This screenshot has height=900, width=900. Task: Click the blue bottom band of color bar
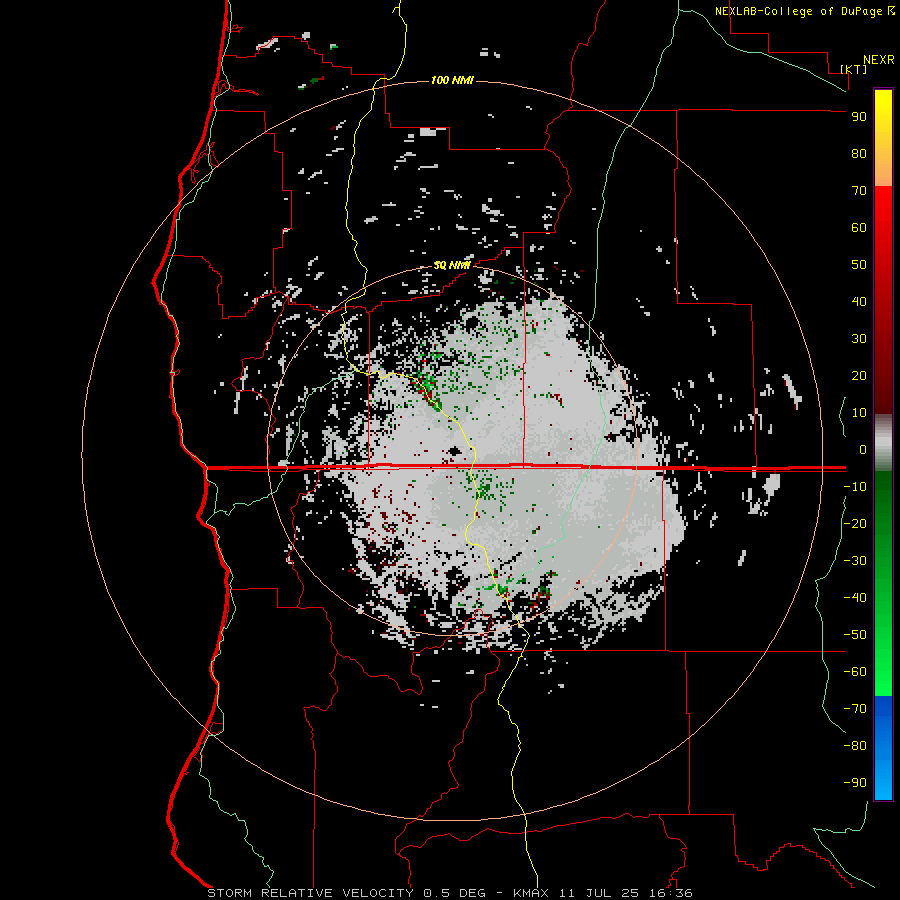(x=883, y=748)
